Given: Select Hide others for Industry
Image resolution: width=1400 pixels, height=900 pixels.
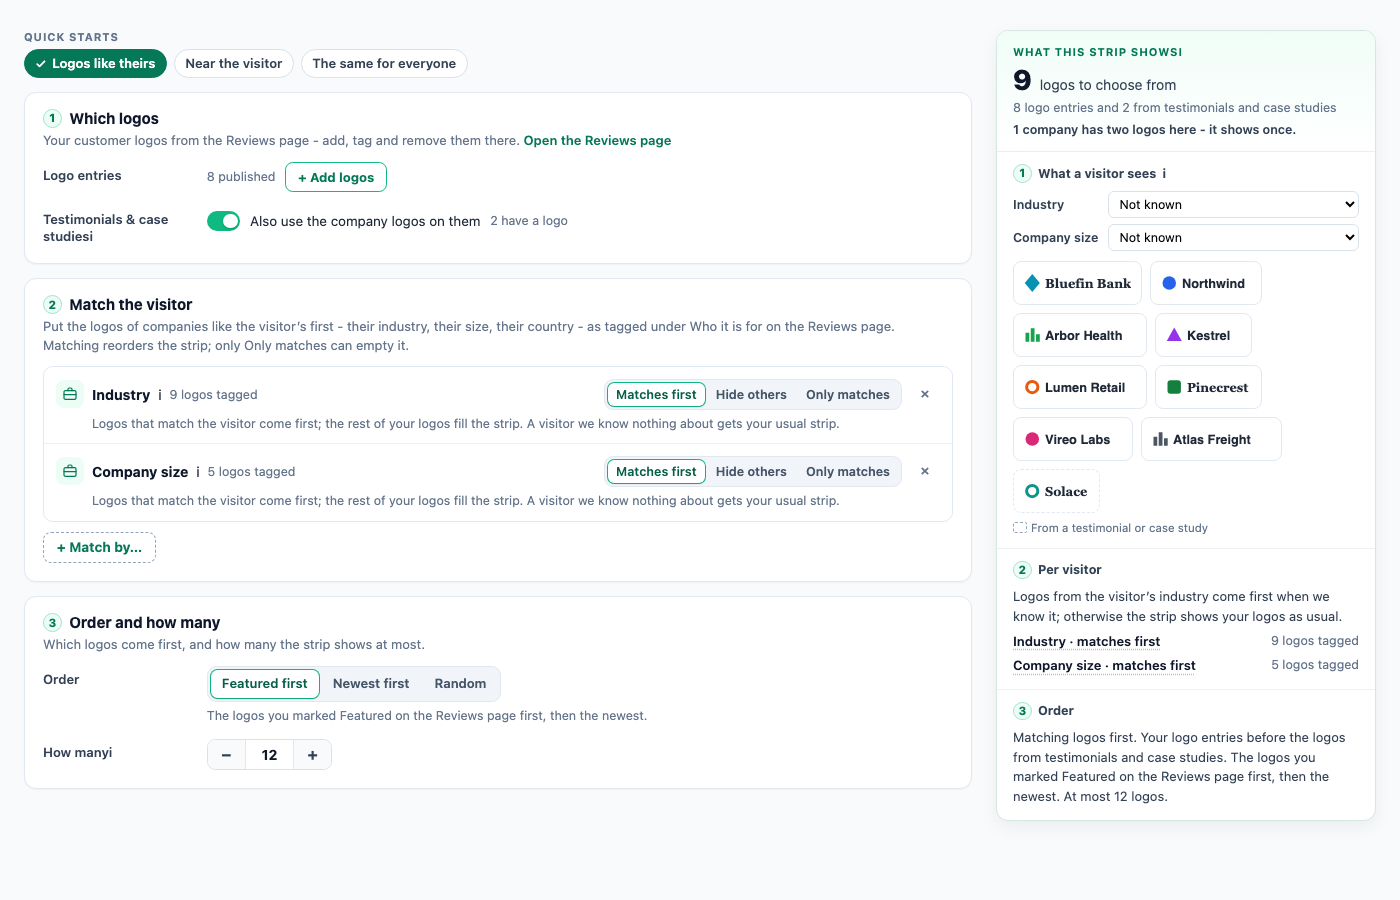Looking at the screenshot, I should point(751,394).
